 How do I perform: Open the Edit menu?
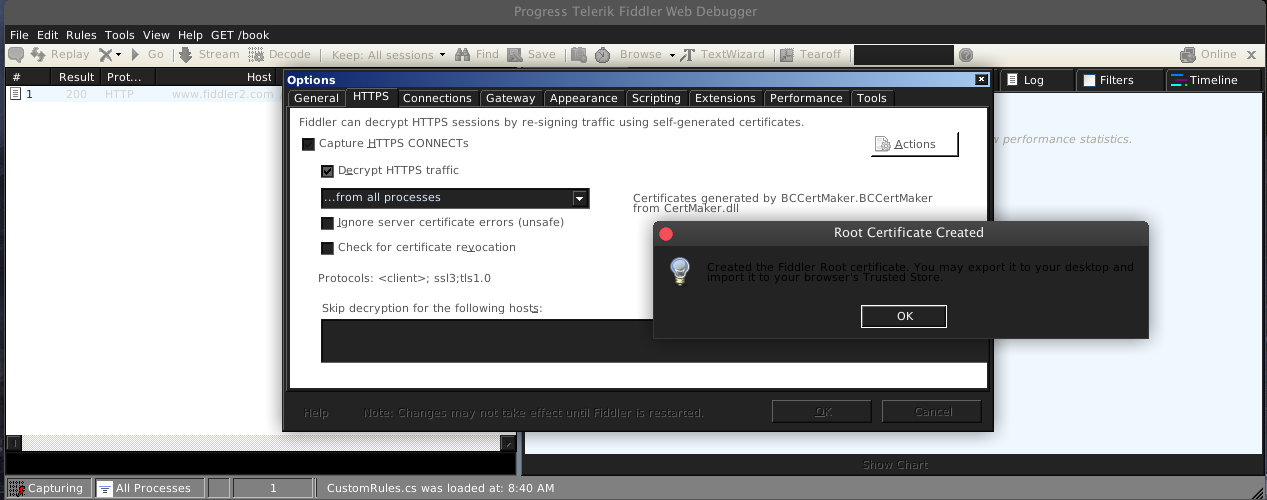click(48, 35)
